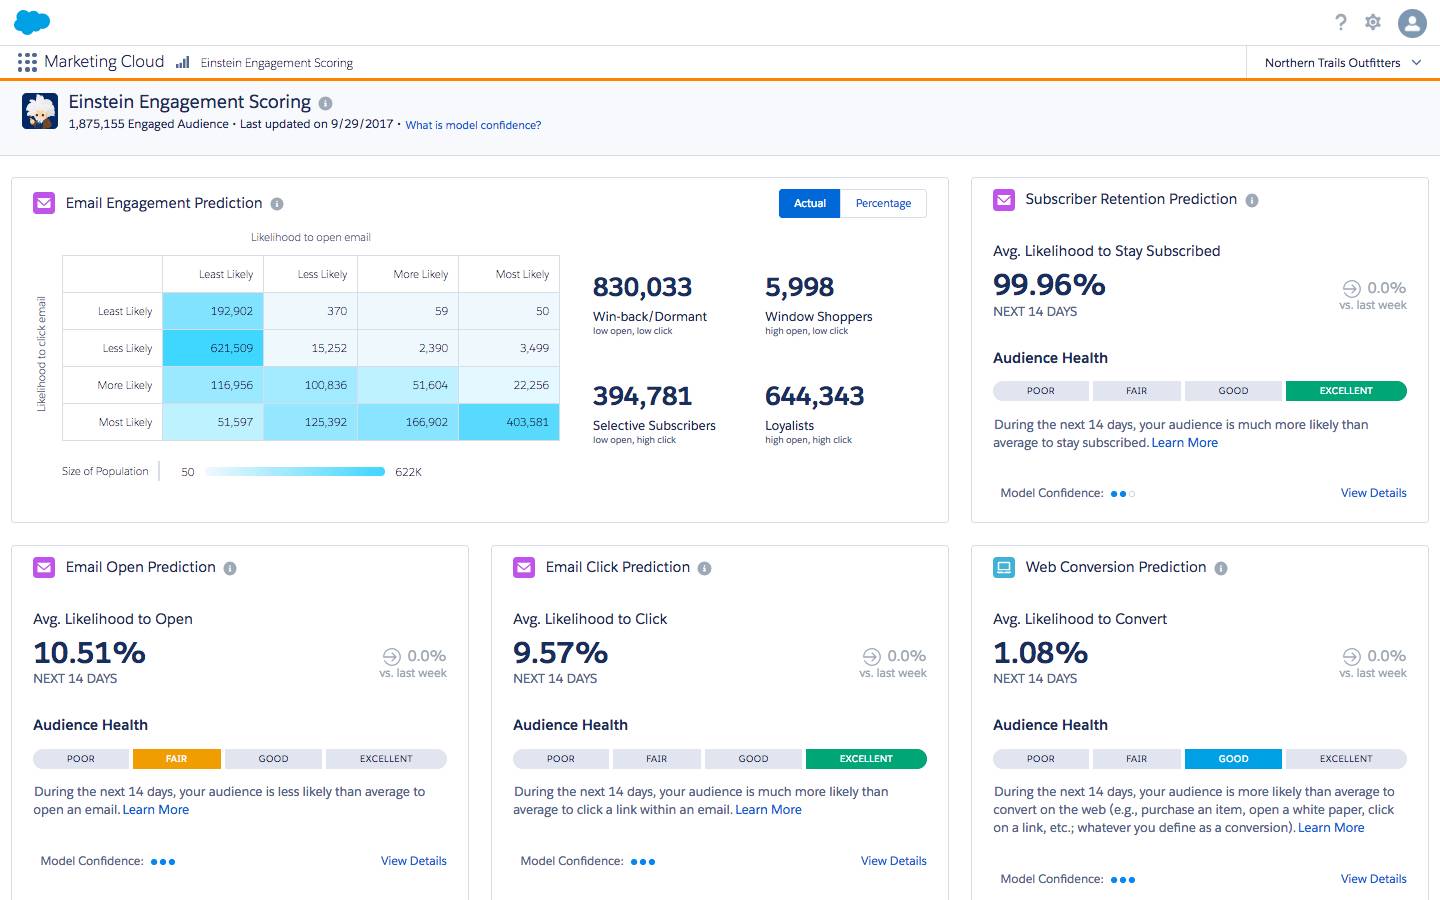Select the Einstein Engagement Scoring breadcrumb
The height and width of the screenshot is (900, 1440).
pos(276,62)
